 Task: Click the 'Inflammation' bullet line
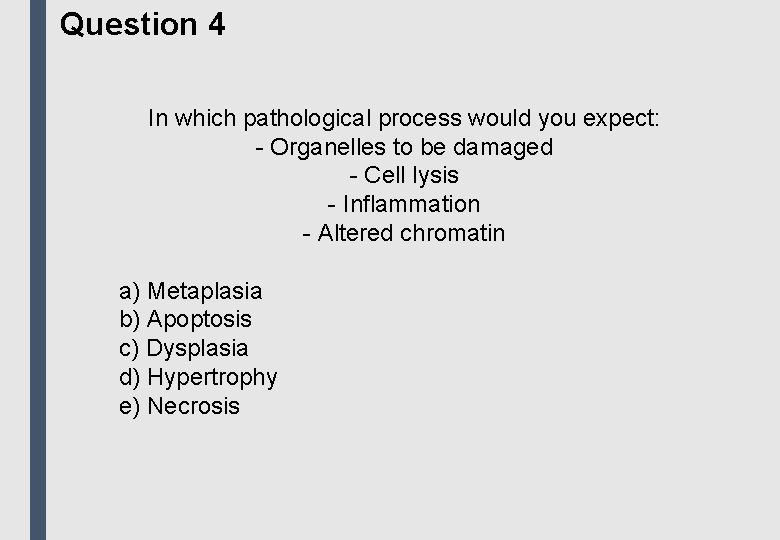click(403, 204)
